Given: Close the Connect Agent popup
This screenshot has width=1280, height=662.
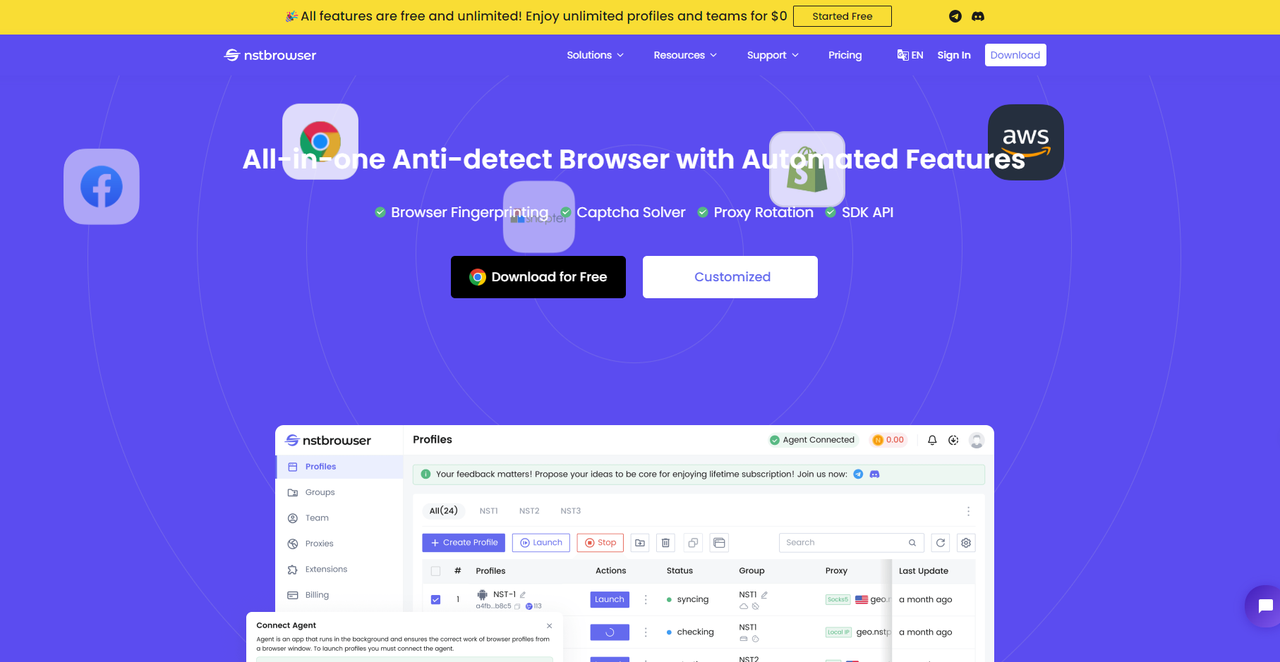Looking at the screenshot, I should (549, 626).
